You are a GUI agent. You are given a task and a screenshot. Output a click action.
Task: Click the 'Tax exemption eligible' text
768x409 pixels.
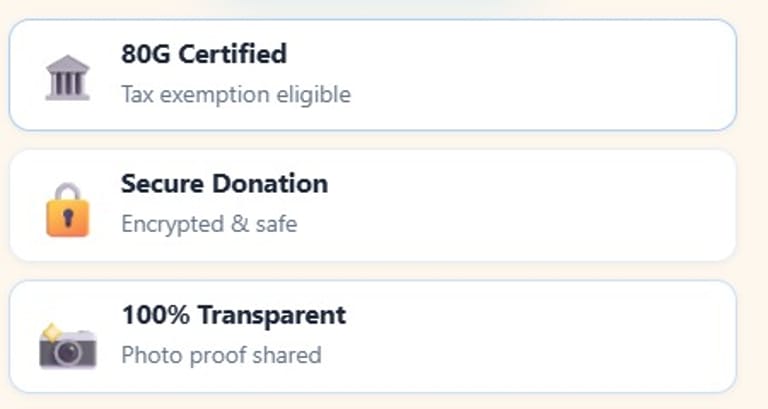click(236, 95)
